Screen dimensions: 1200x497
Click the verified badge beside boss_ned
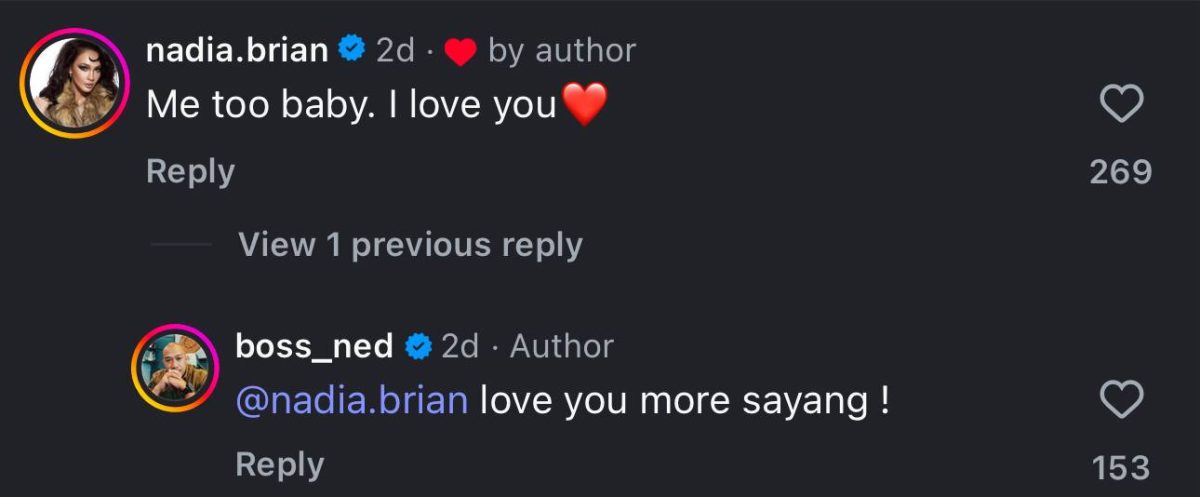coord(417,347)
